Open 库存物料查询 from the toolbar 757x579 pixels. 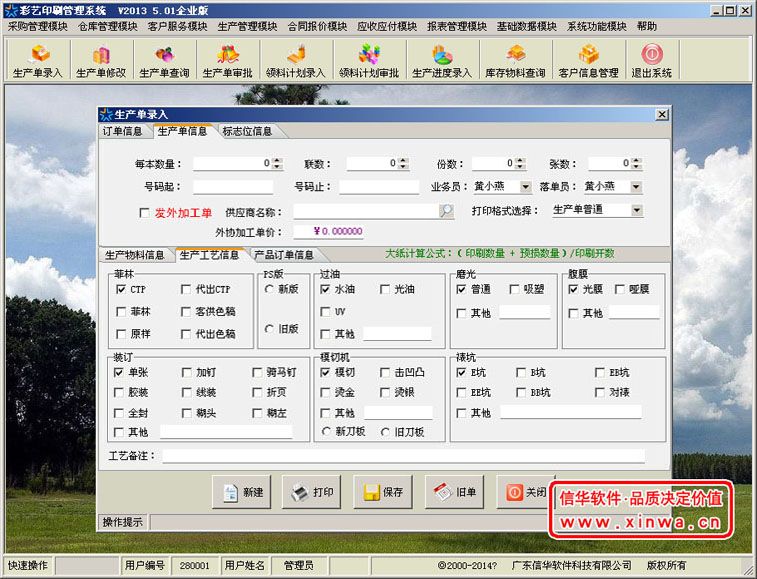click(x=515, y=60)
